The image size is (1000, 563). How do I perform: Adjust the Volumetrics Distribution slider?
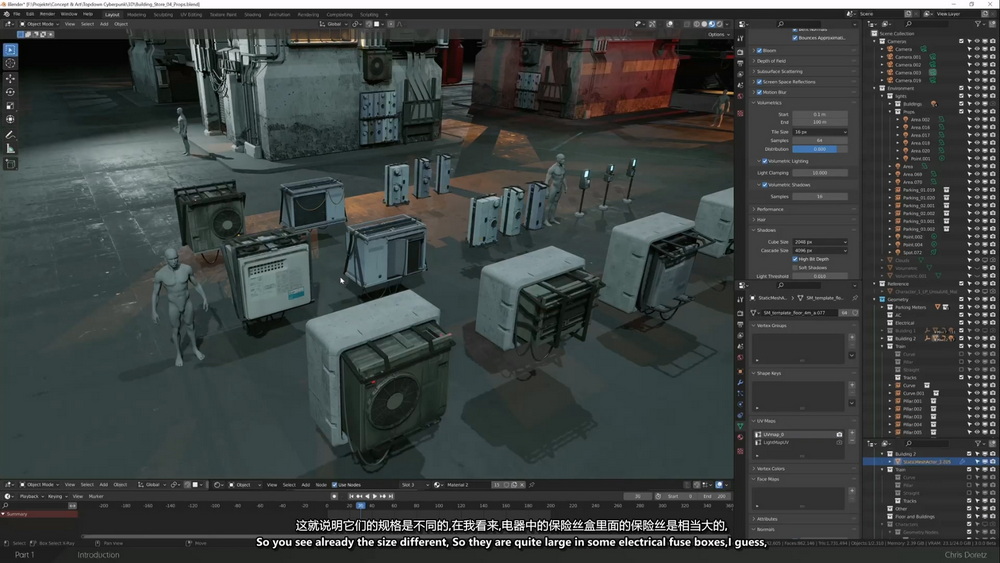pyautogui.click(x=820, y=149)
